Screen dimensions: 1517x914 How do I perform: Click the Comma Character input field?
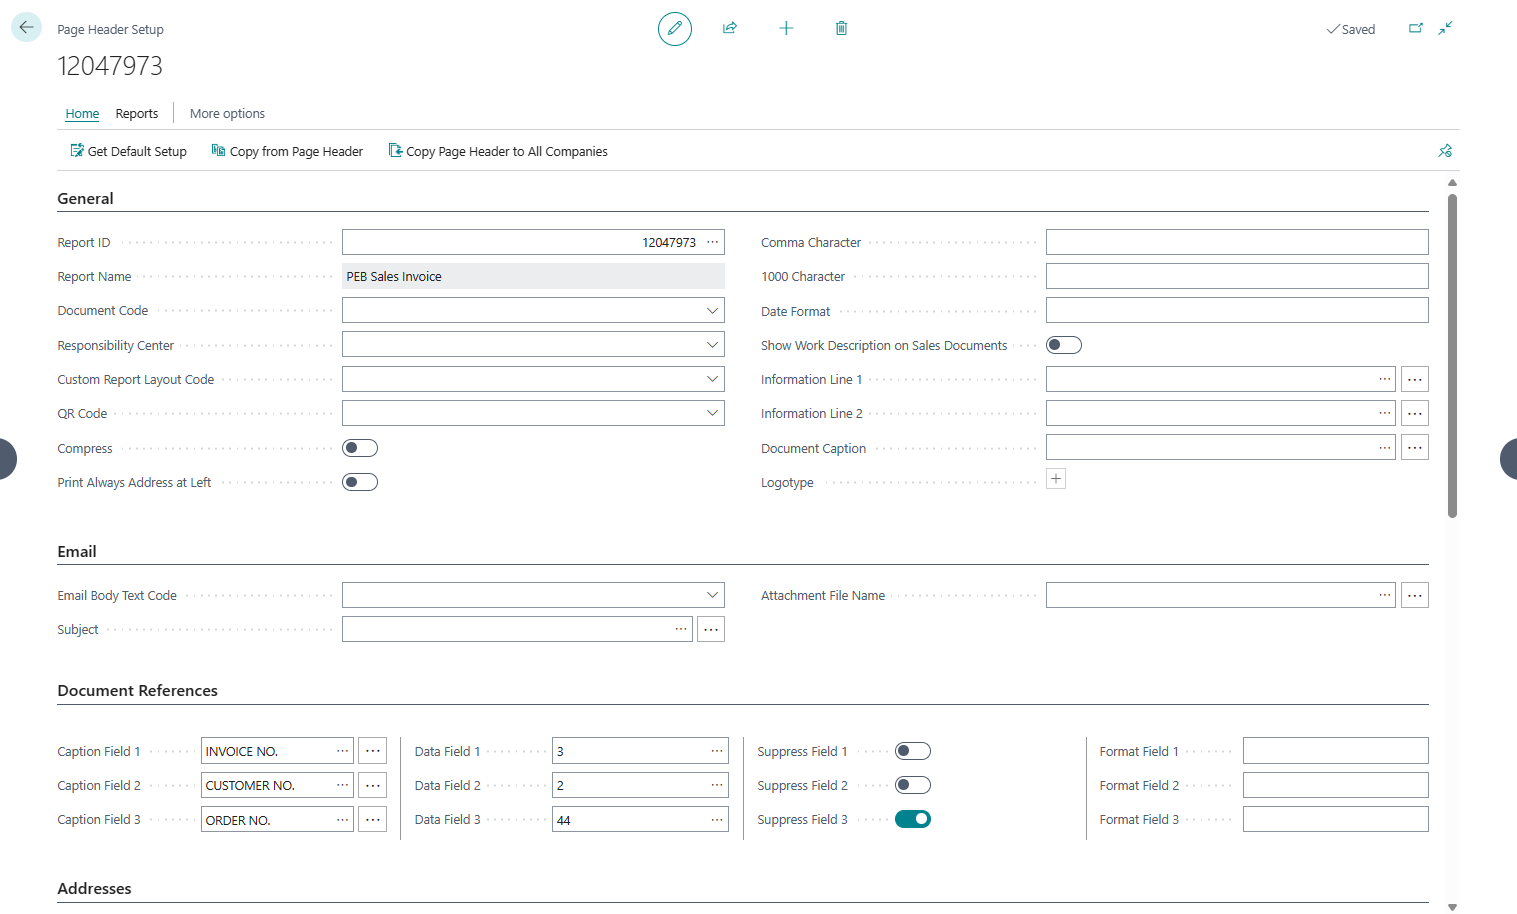pyautogui.click(x=1237, y=242)
